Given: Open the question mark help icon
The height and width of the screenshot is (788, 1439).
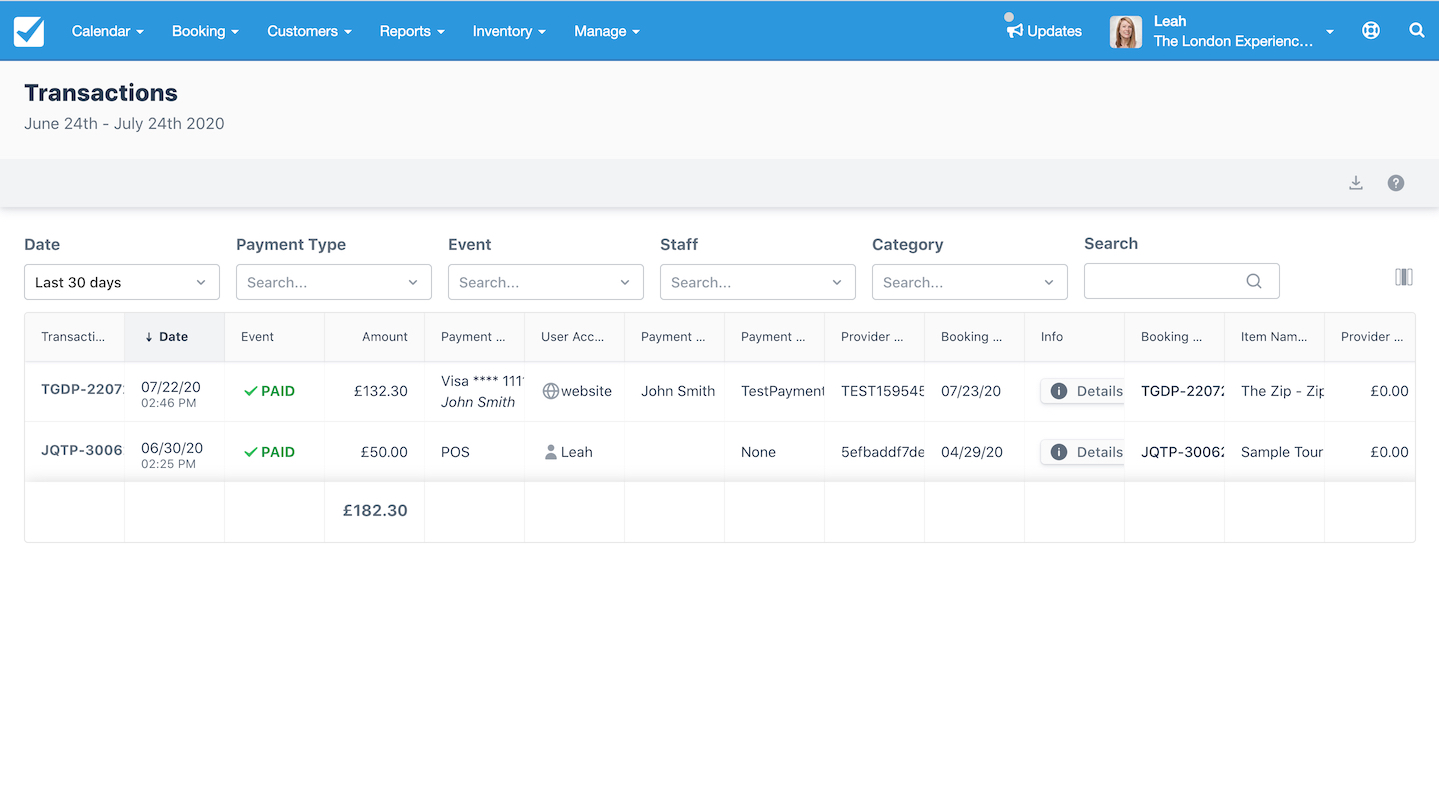Looking at the screenshot, I should point(1396,183).
